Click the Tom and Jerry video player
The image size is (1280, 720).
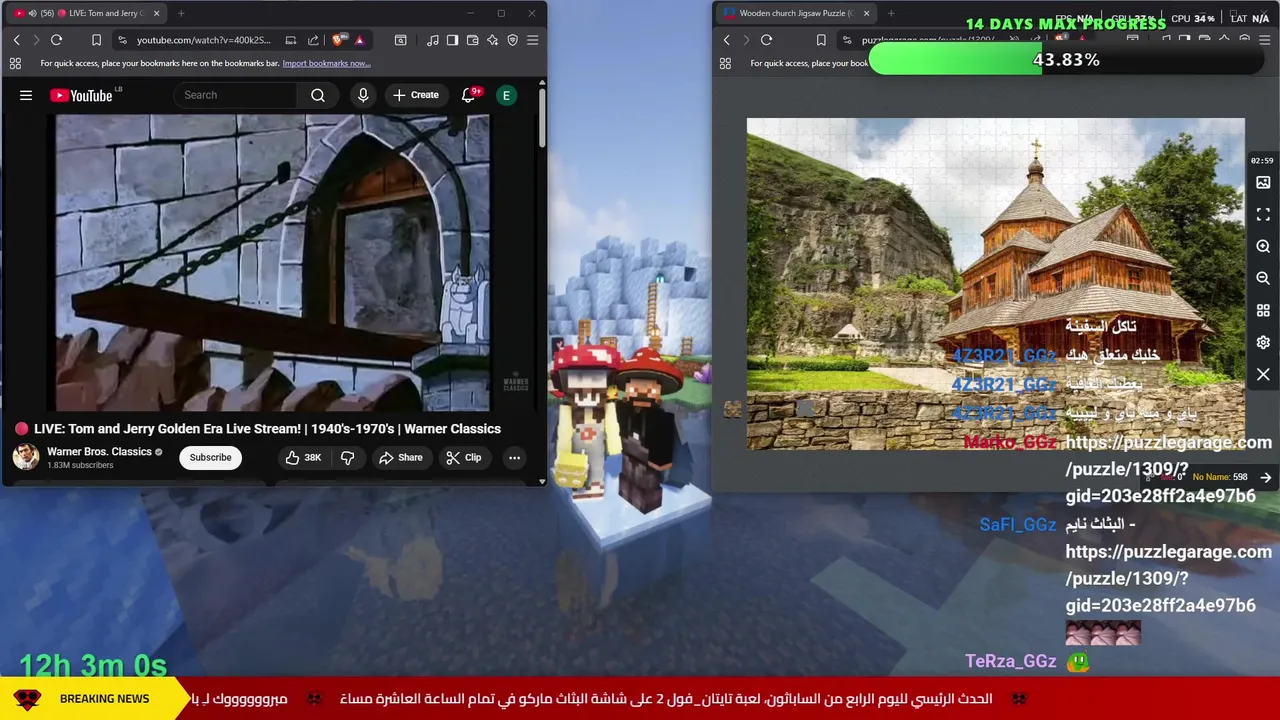tap(273, 262)
